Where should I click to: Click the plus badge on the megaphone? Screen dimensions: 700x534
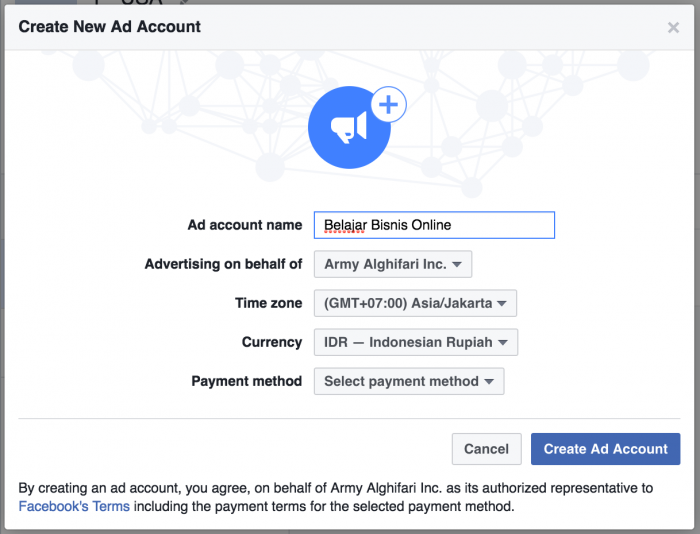point(388,104)
